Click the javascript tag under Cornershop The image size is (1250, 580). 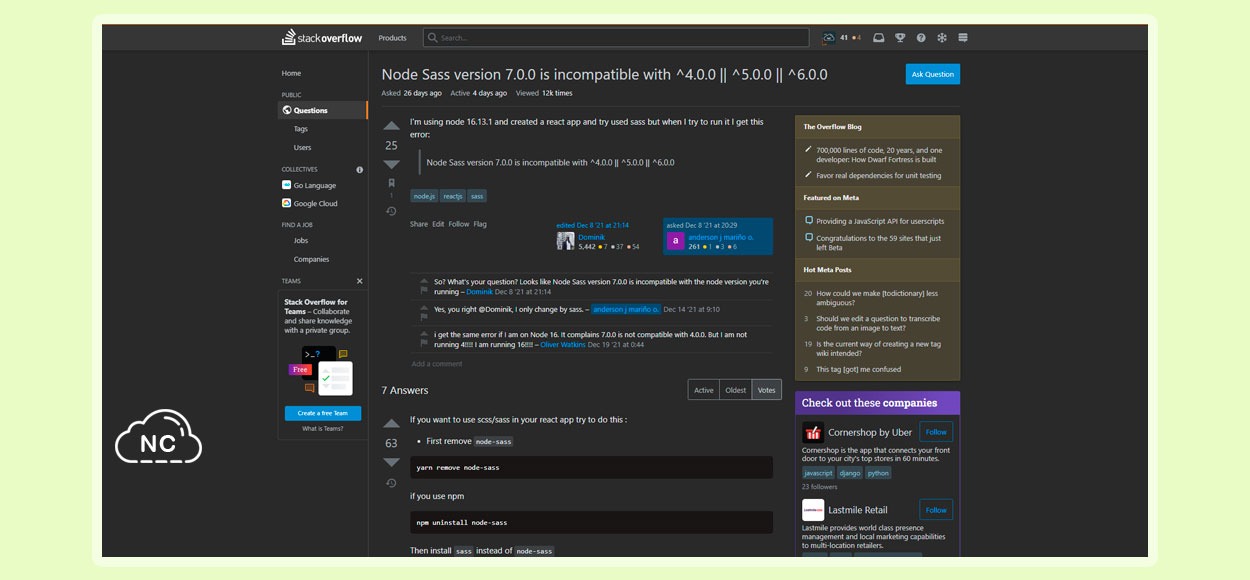coord(818,473)
